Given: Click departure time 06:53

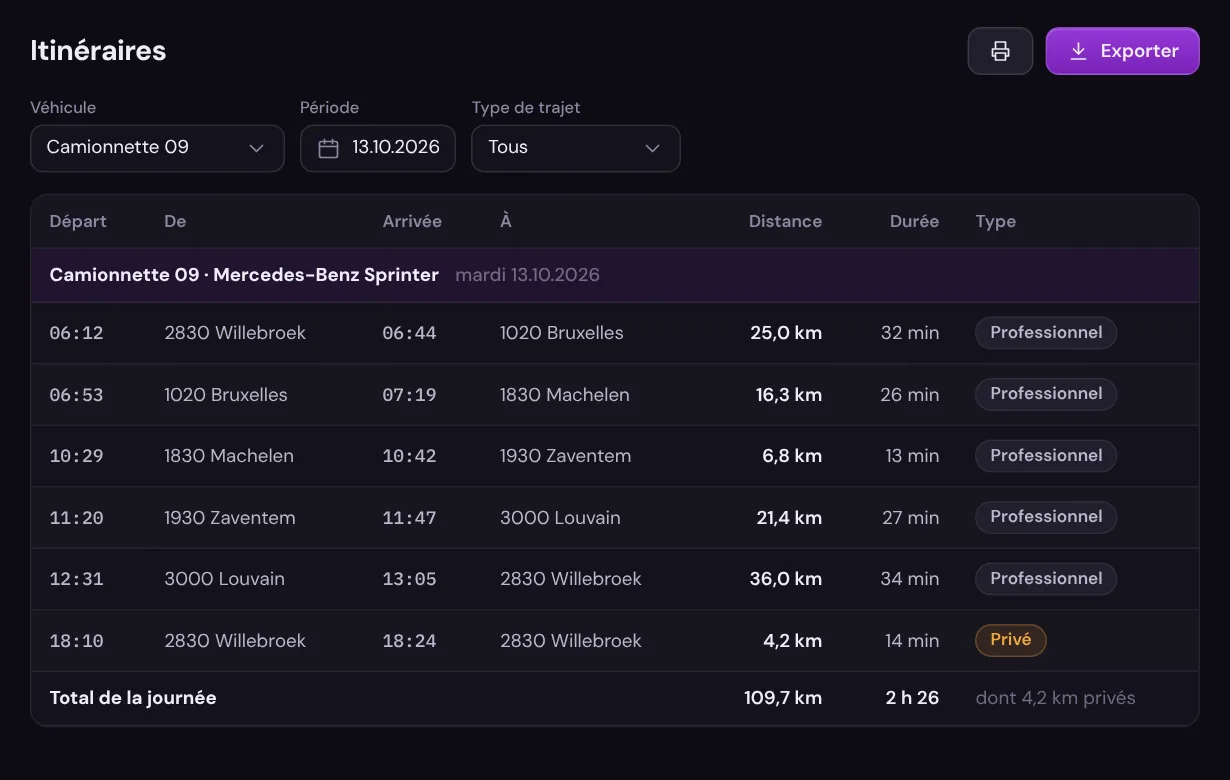Looking at the screenshot, I should click(x=77, y=395).
